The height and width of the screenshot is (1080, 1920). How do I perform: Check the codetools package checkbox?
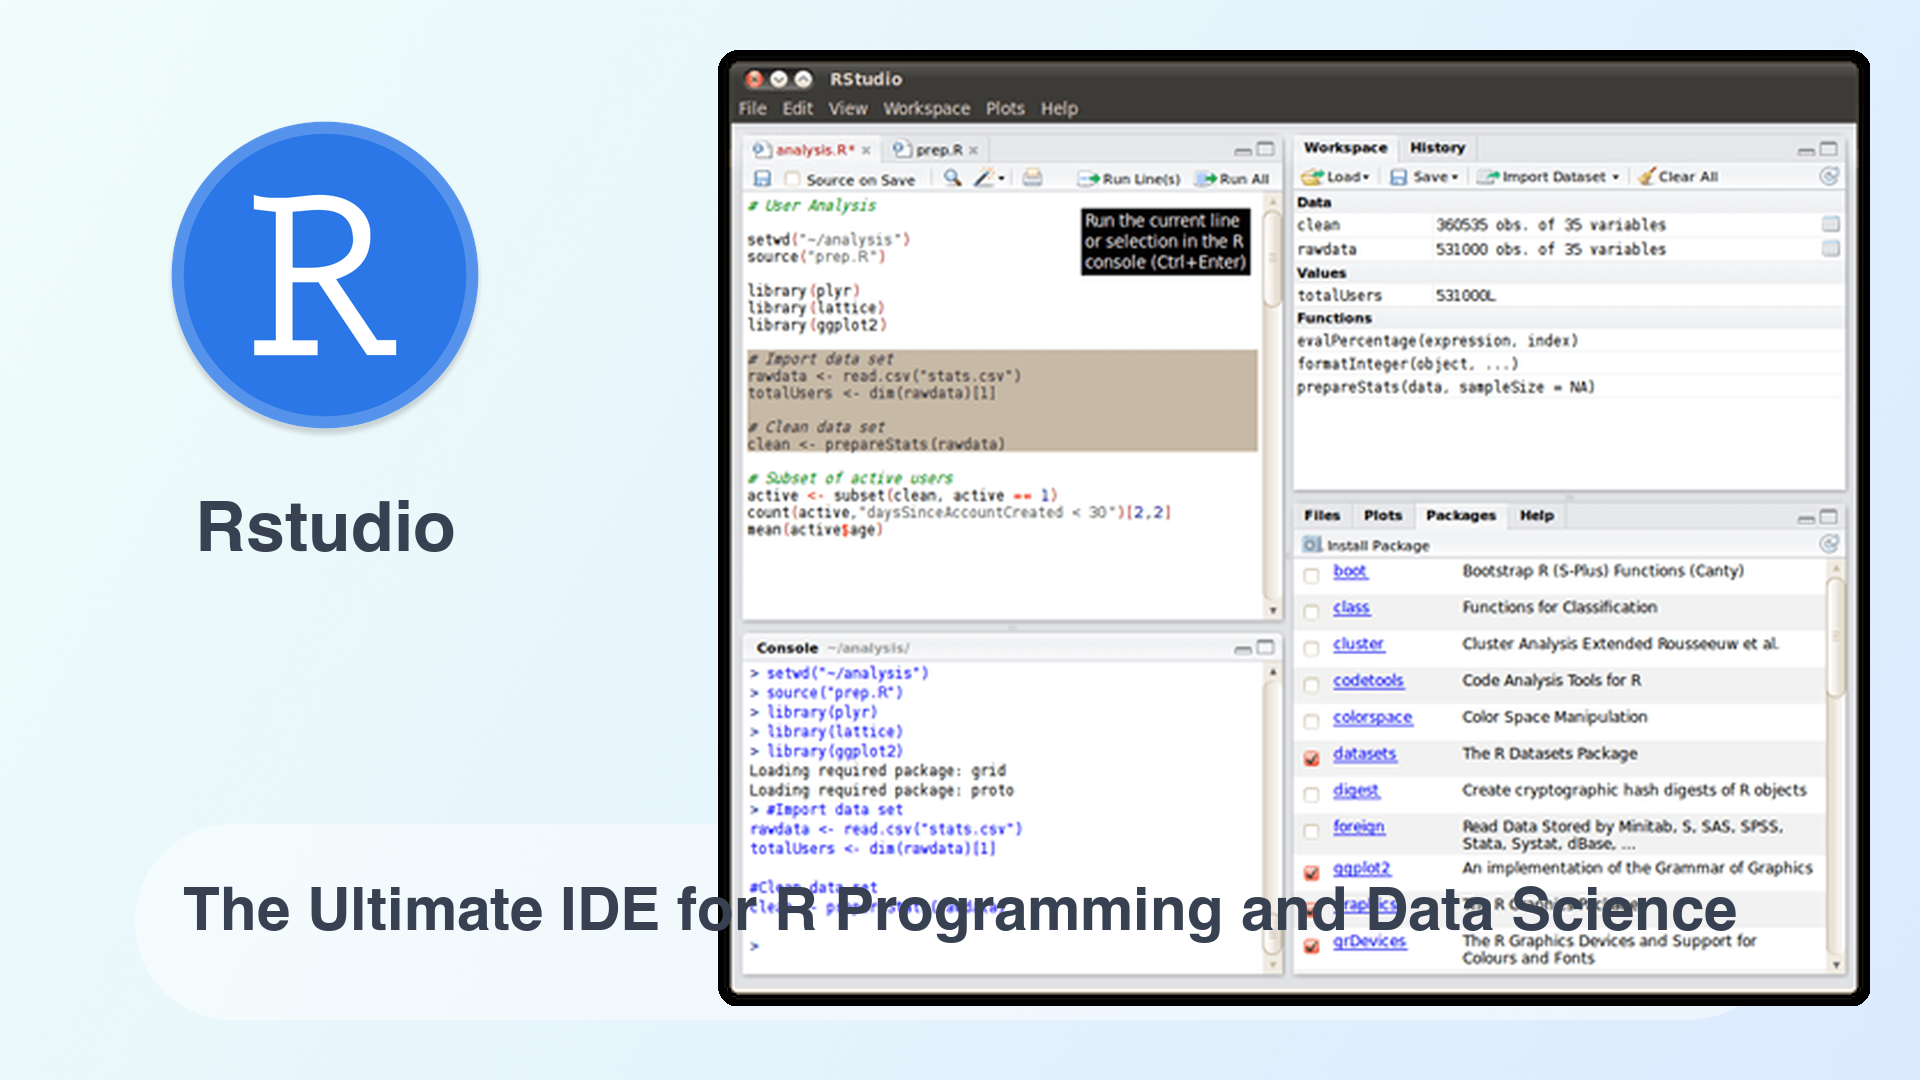pos(1311,685)
